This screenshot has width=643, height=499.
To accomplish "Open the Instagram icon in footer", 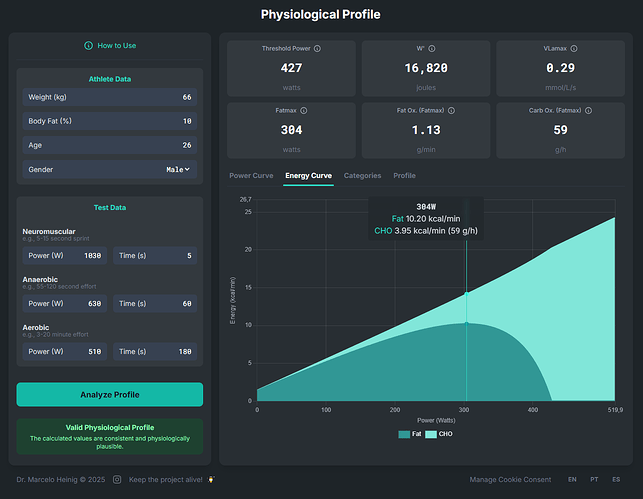I will [x=117, y=480].
